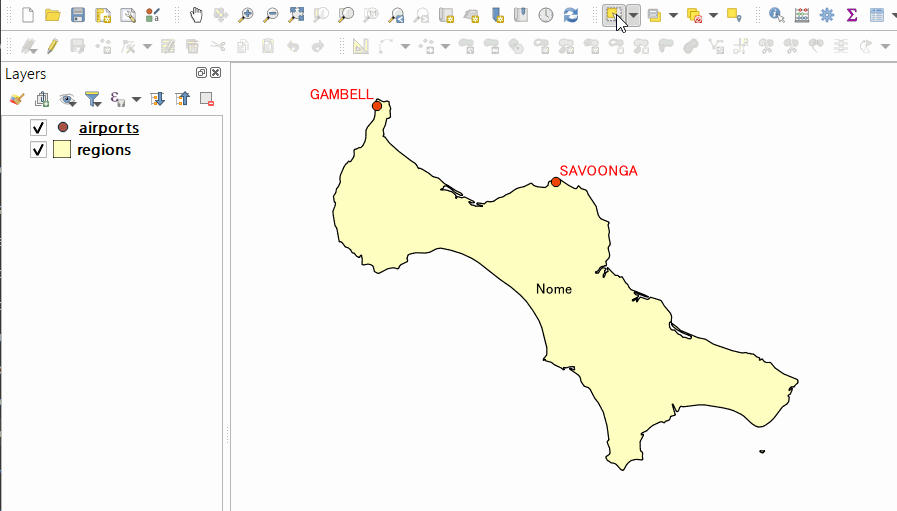This screenshot has width=897, height=511.
Task: Expand all layers in the panel
Action: [x=157, y=99]
